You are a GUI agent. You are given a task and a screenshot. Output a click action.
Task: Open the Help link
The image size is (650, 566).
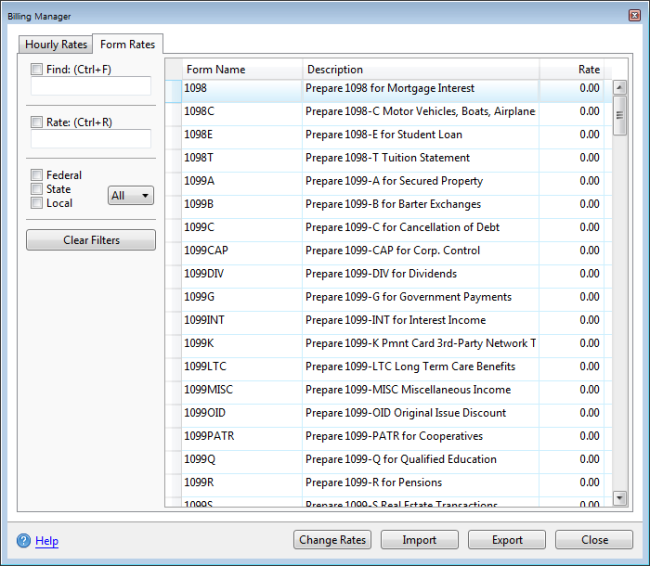[x=47, y=541]
